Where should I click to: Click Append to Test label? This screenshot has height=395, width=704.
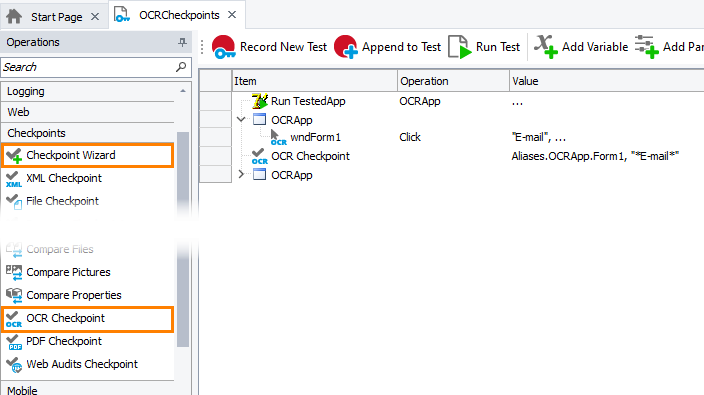[401, 47]
